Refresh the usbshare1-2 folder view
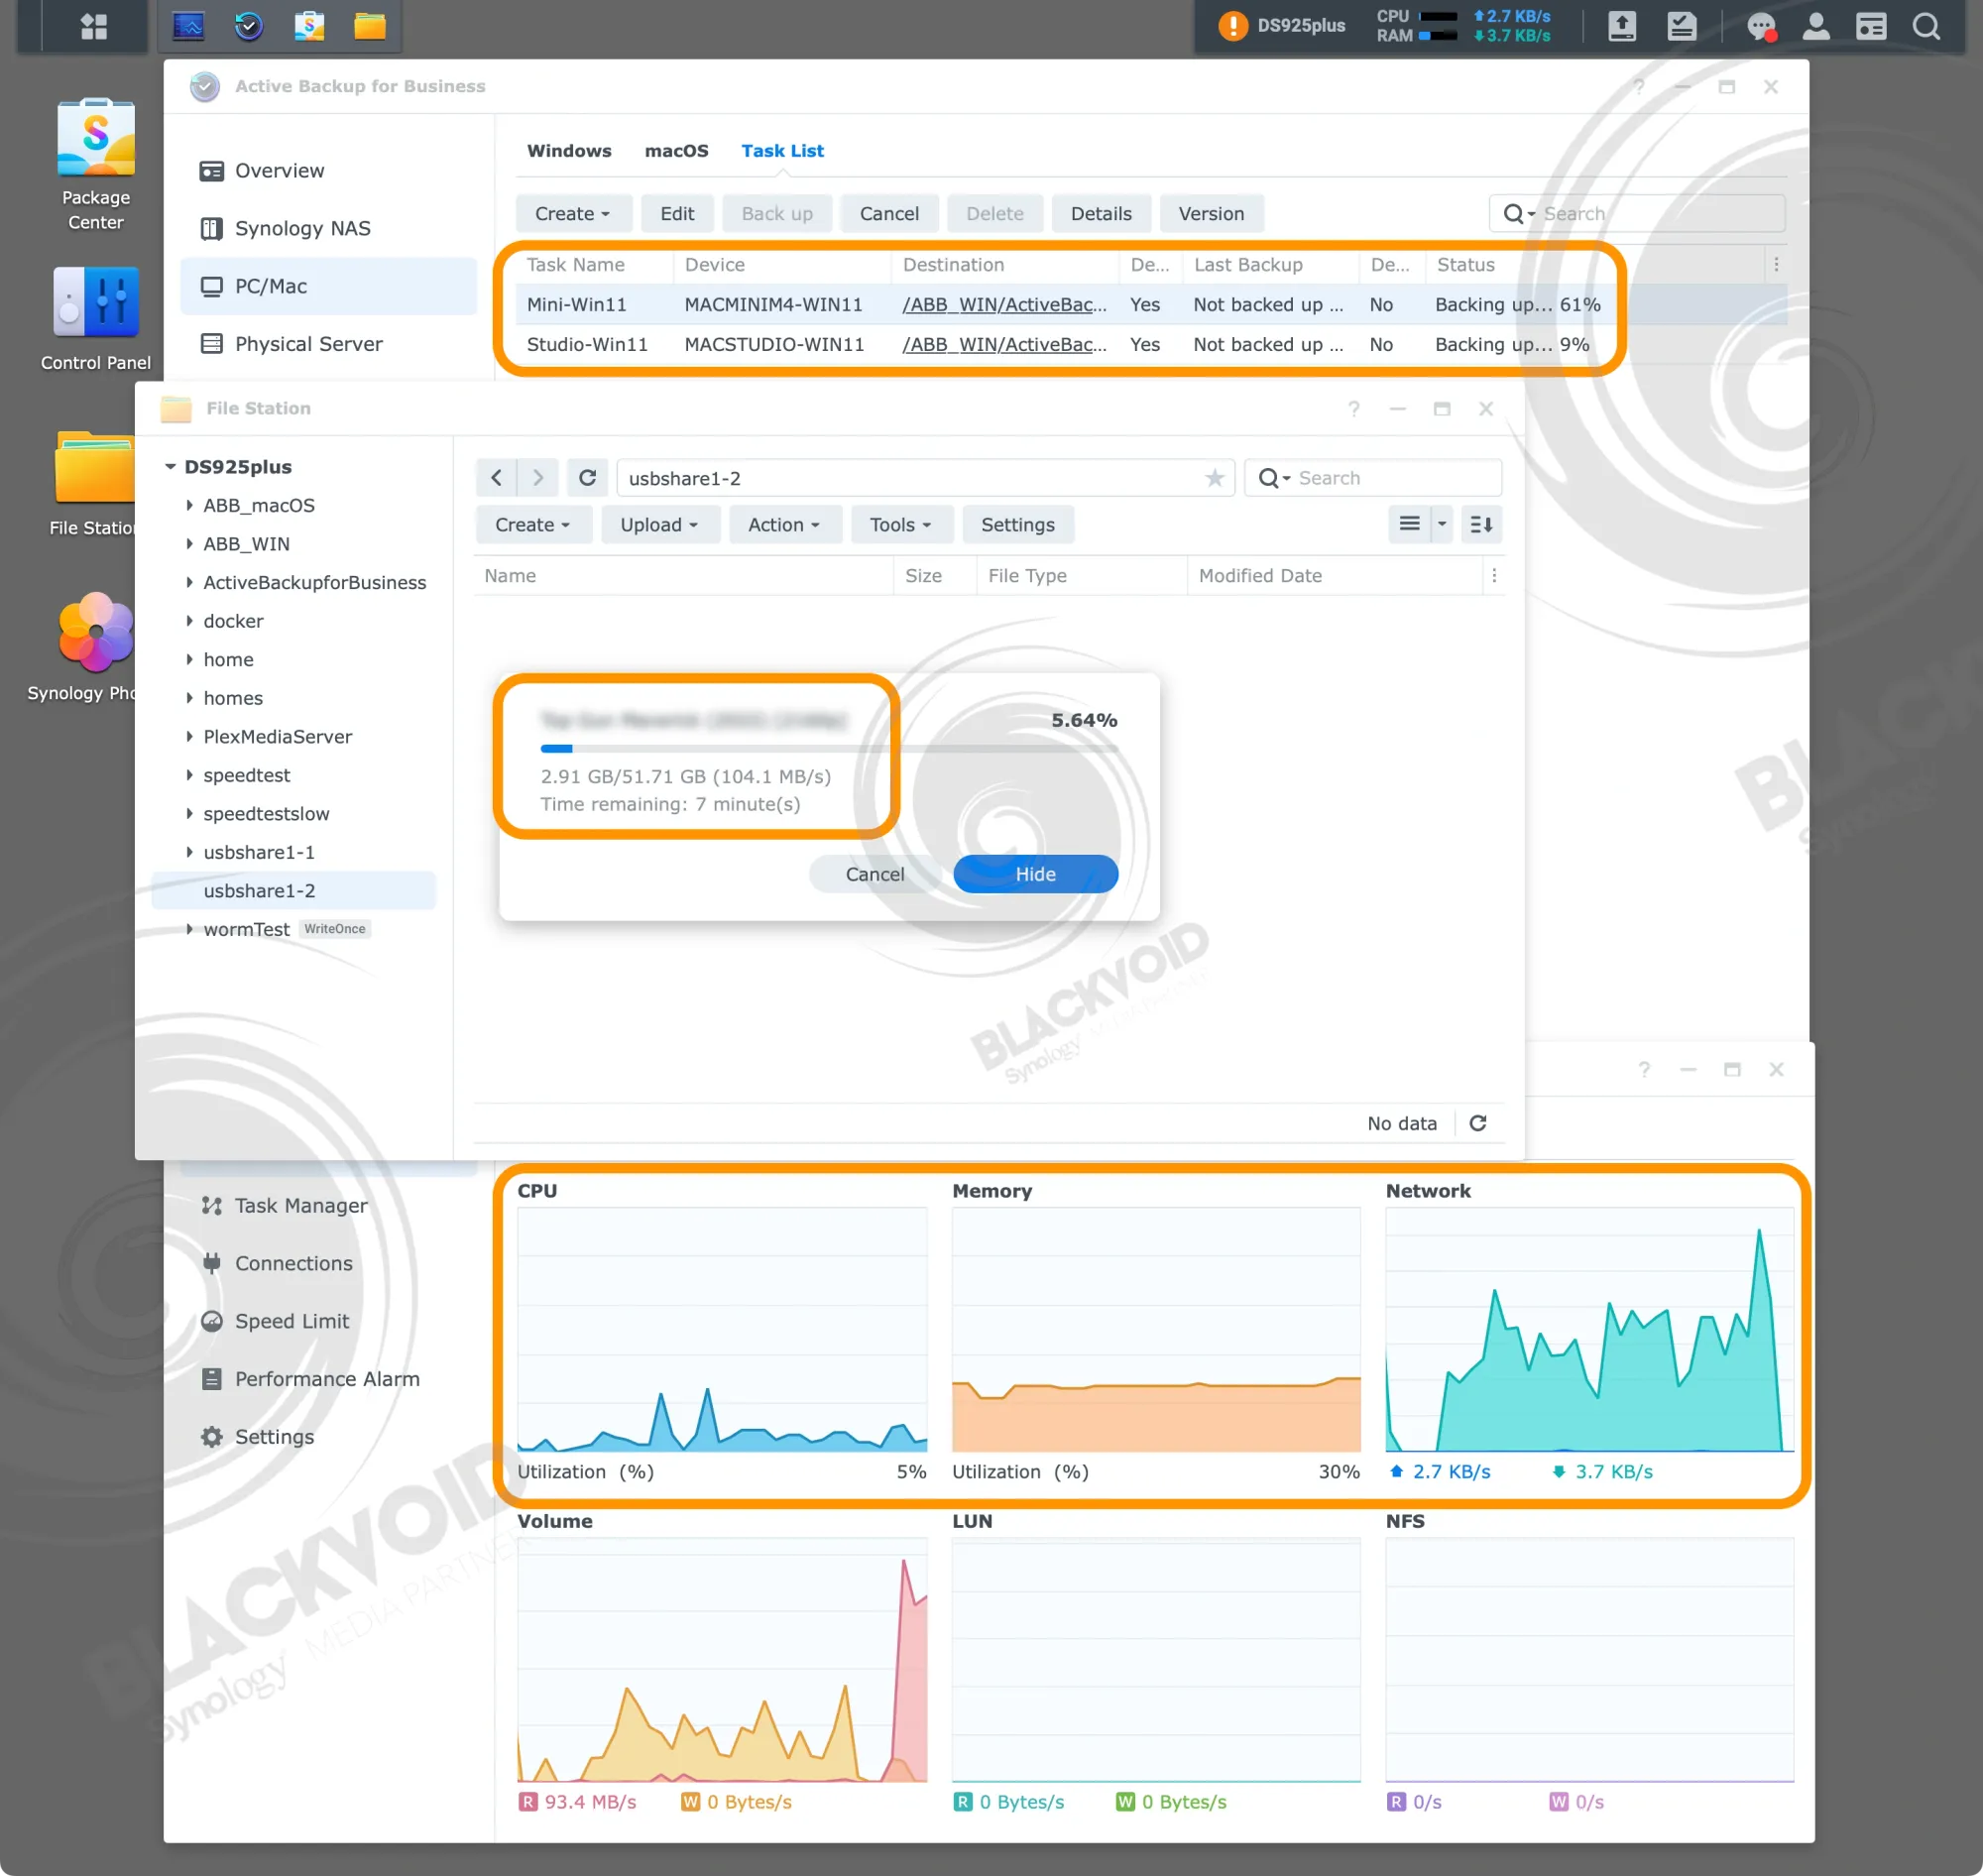This screenshot has width=1983, height=1876. (x=587, y=478)
